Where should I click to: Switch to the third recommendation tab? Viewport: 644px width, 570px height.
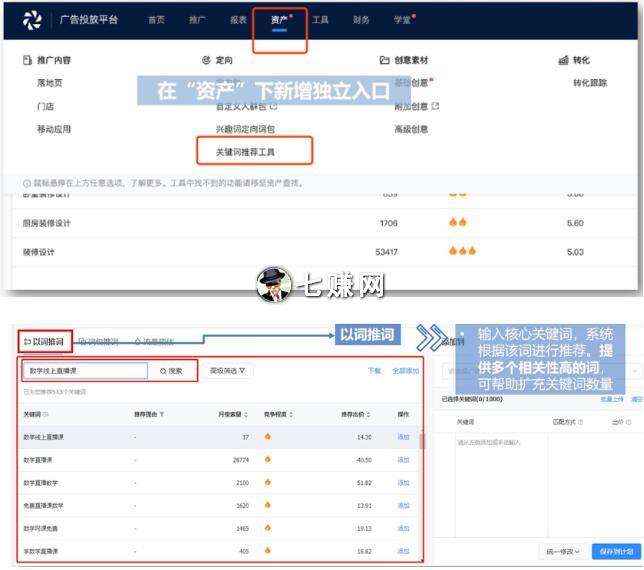[154, 342]
